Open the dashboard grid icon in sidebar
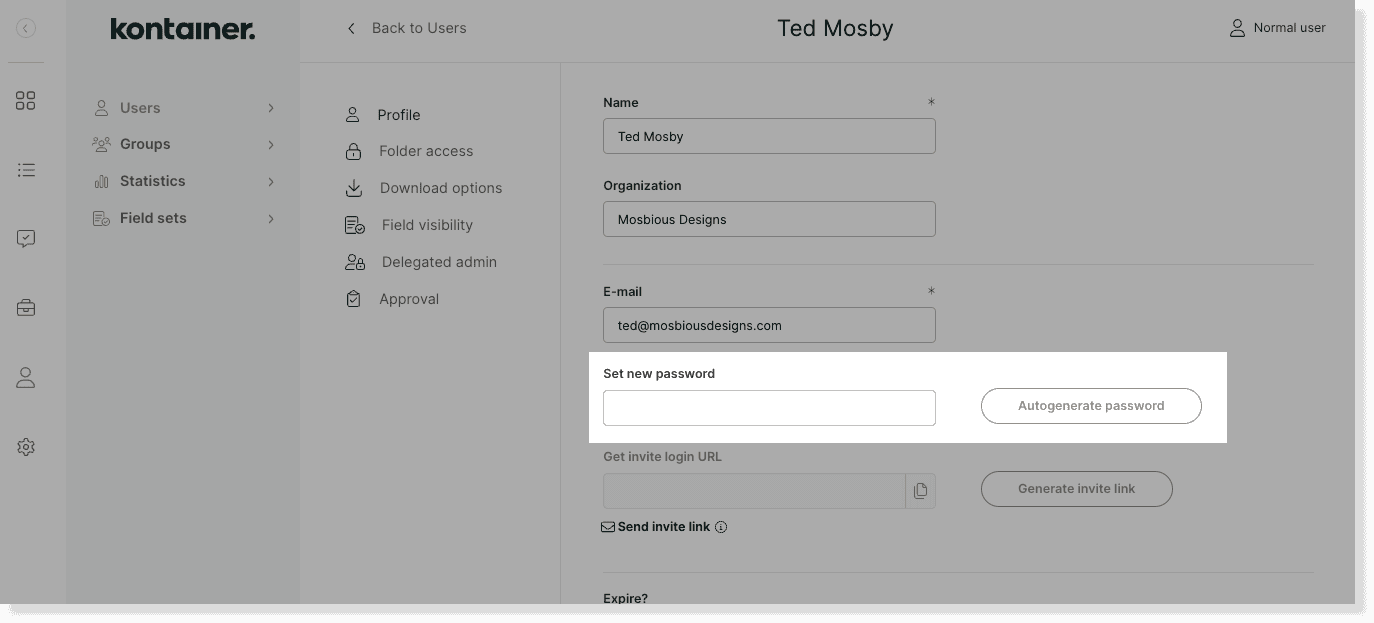 pos(26,100)
